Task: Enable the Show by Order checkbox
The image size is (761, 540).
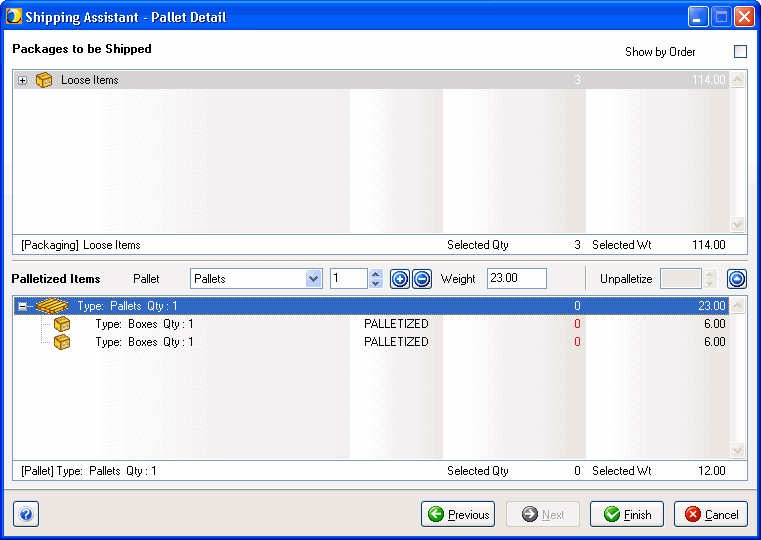Action: 740,51
